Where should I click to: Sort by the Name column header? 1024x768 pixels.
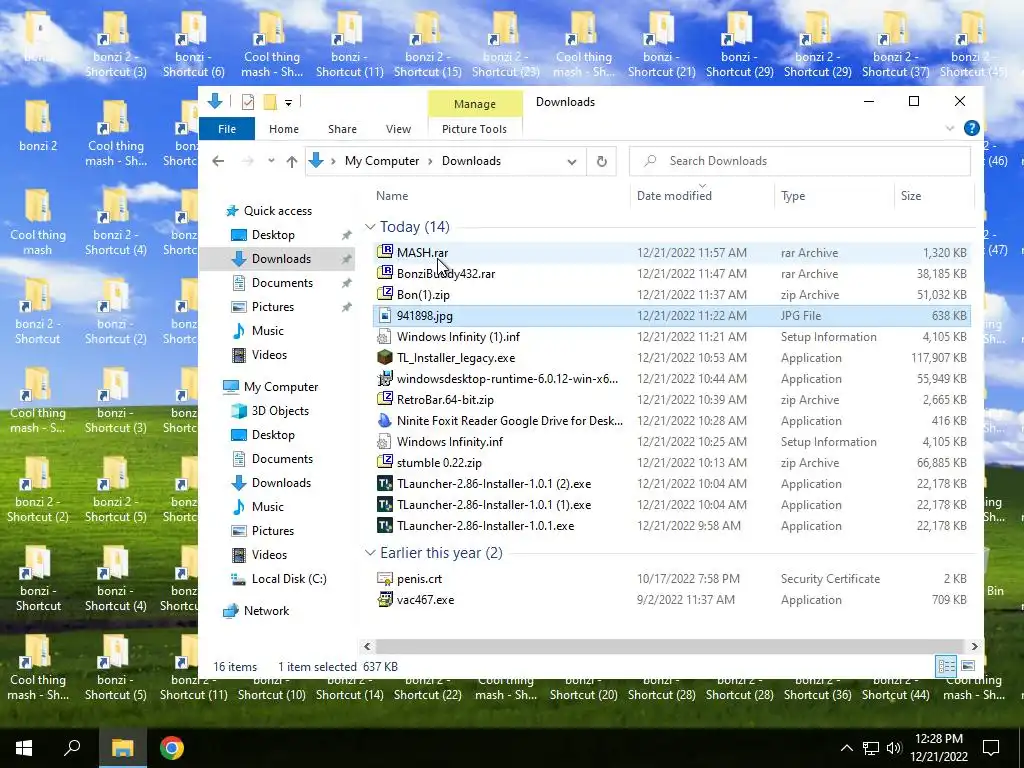point(392,196)
